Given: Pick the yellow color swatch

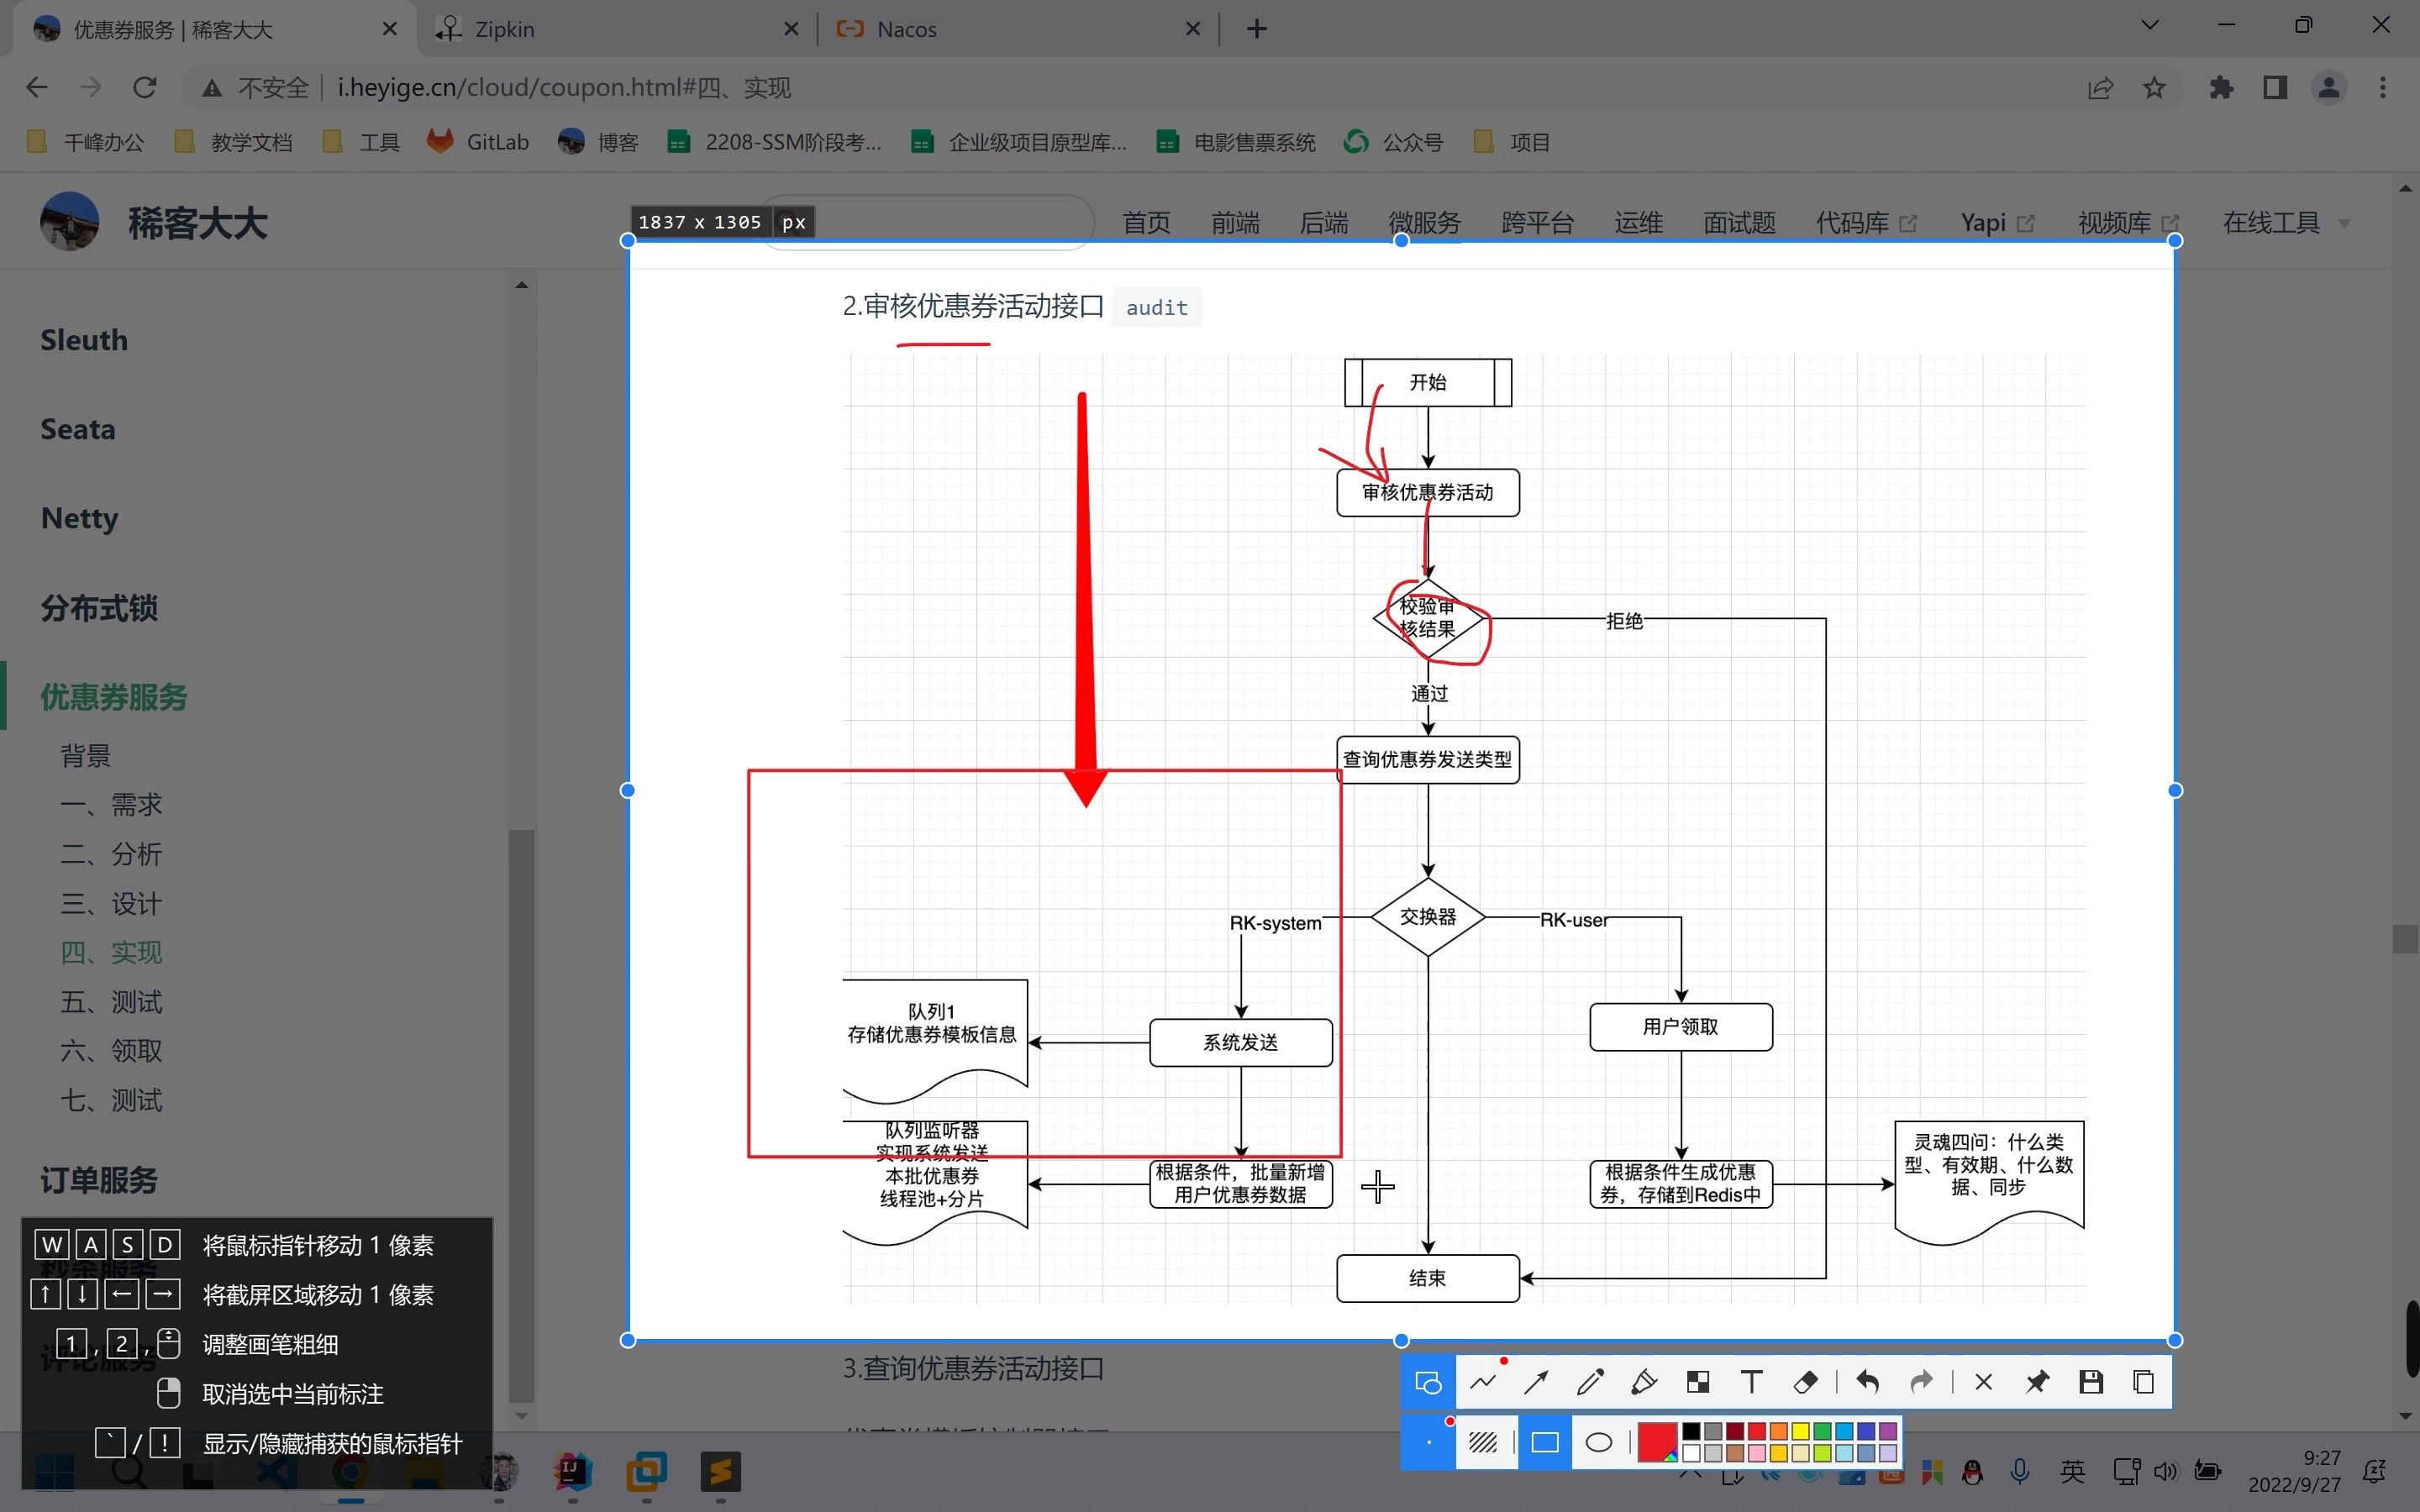Looking at the screenshot, I should tap(1800, 1432).
